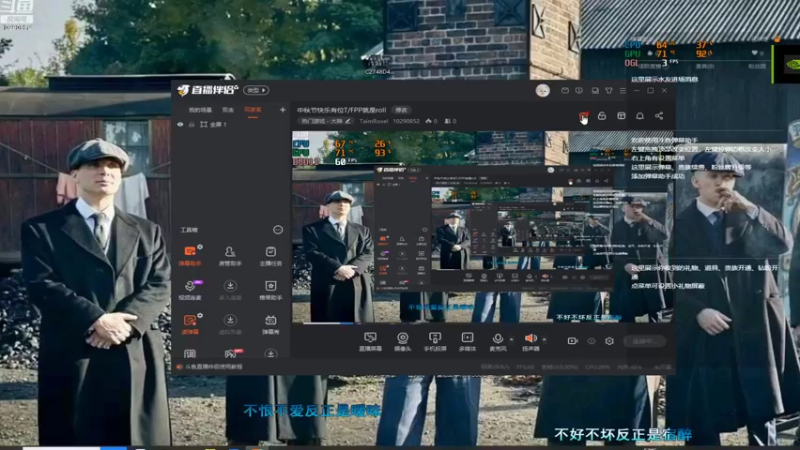The width and height of the screenshot is (800, 450).
Task: Add 直播屏幕 screen capture source
Action: 370,341
